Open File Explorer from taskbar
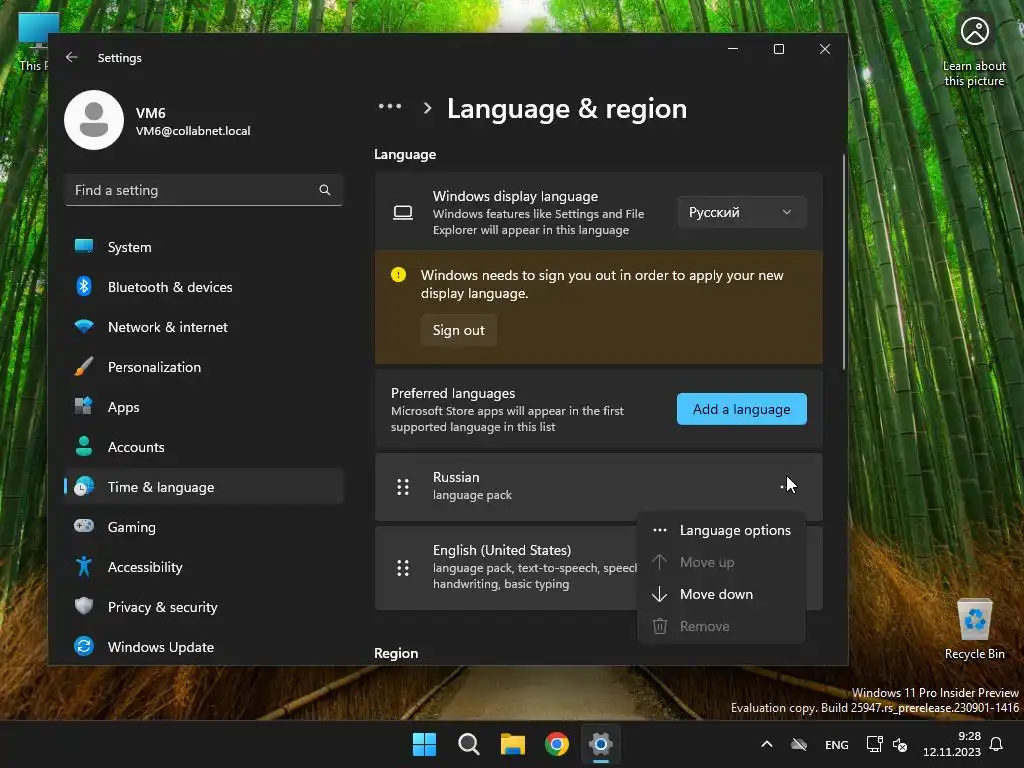1024x768 pixels. [x=513, y=744]
